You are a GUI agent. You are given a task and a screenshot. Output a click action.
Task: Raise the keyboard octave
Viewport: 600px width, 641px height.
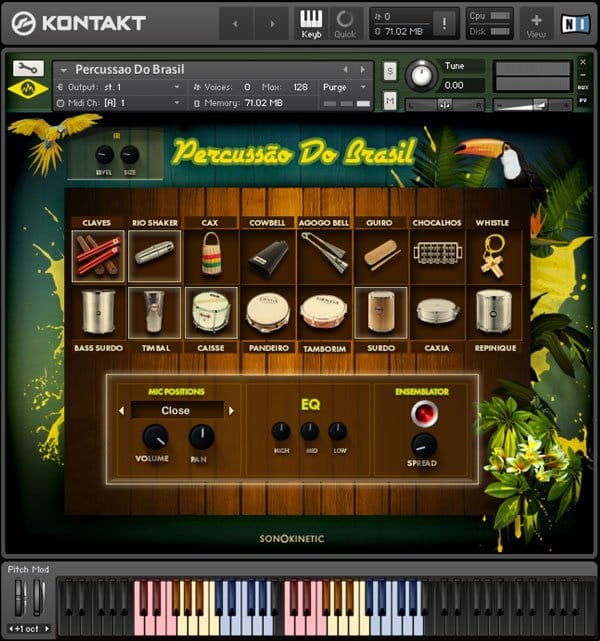click(x=47, y=628)
